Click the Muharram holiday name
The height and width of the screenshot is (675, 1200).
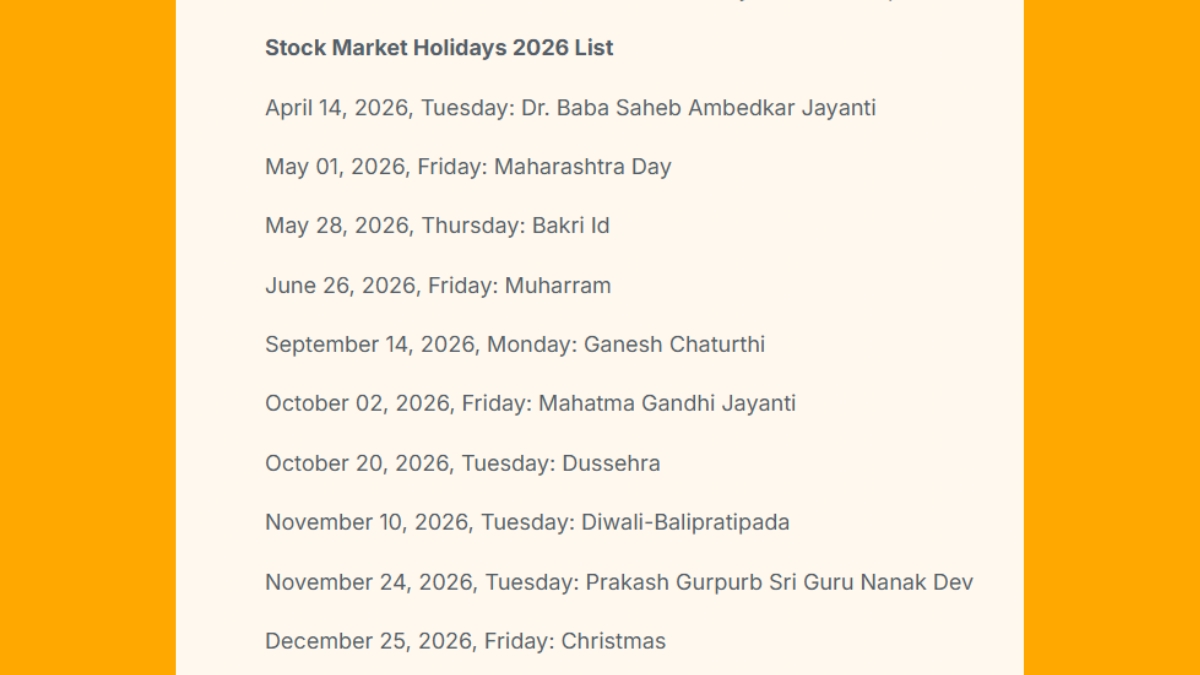pos(557,286)
